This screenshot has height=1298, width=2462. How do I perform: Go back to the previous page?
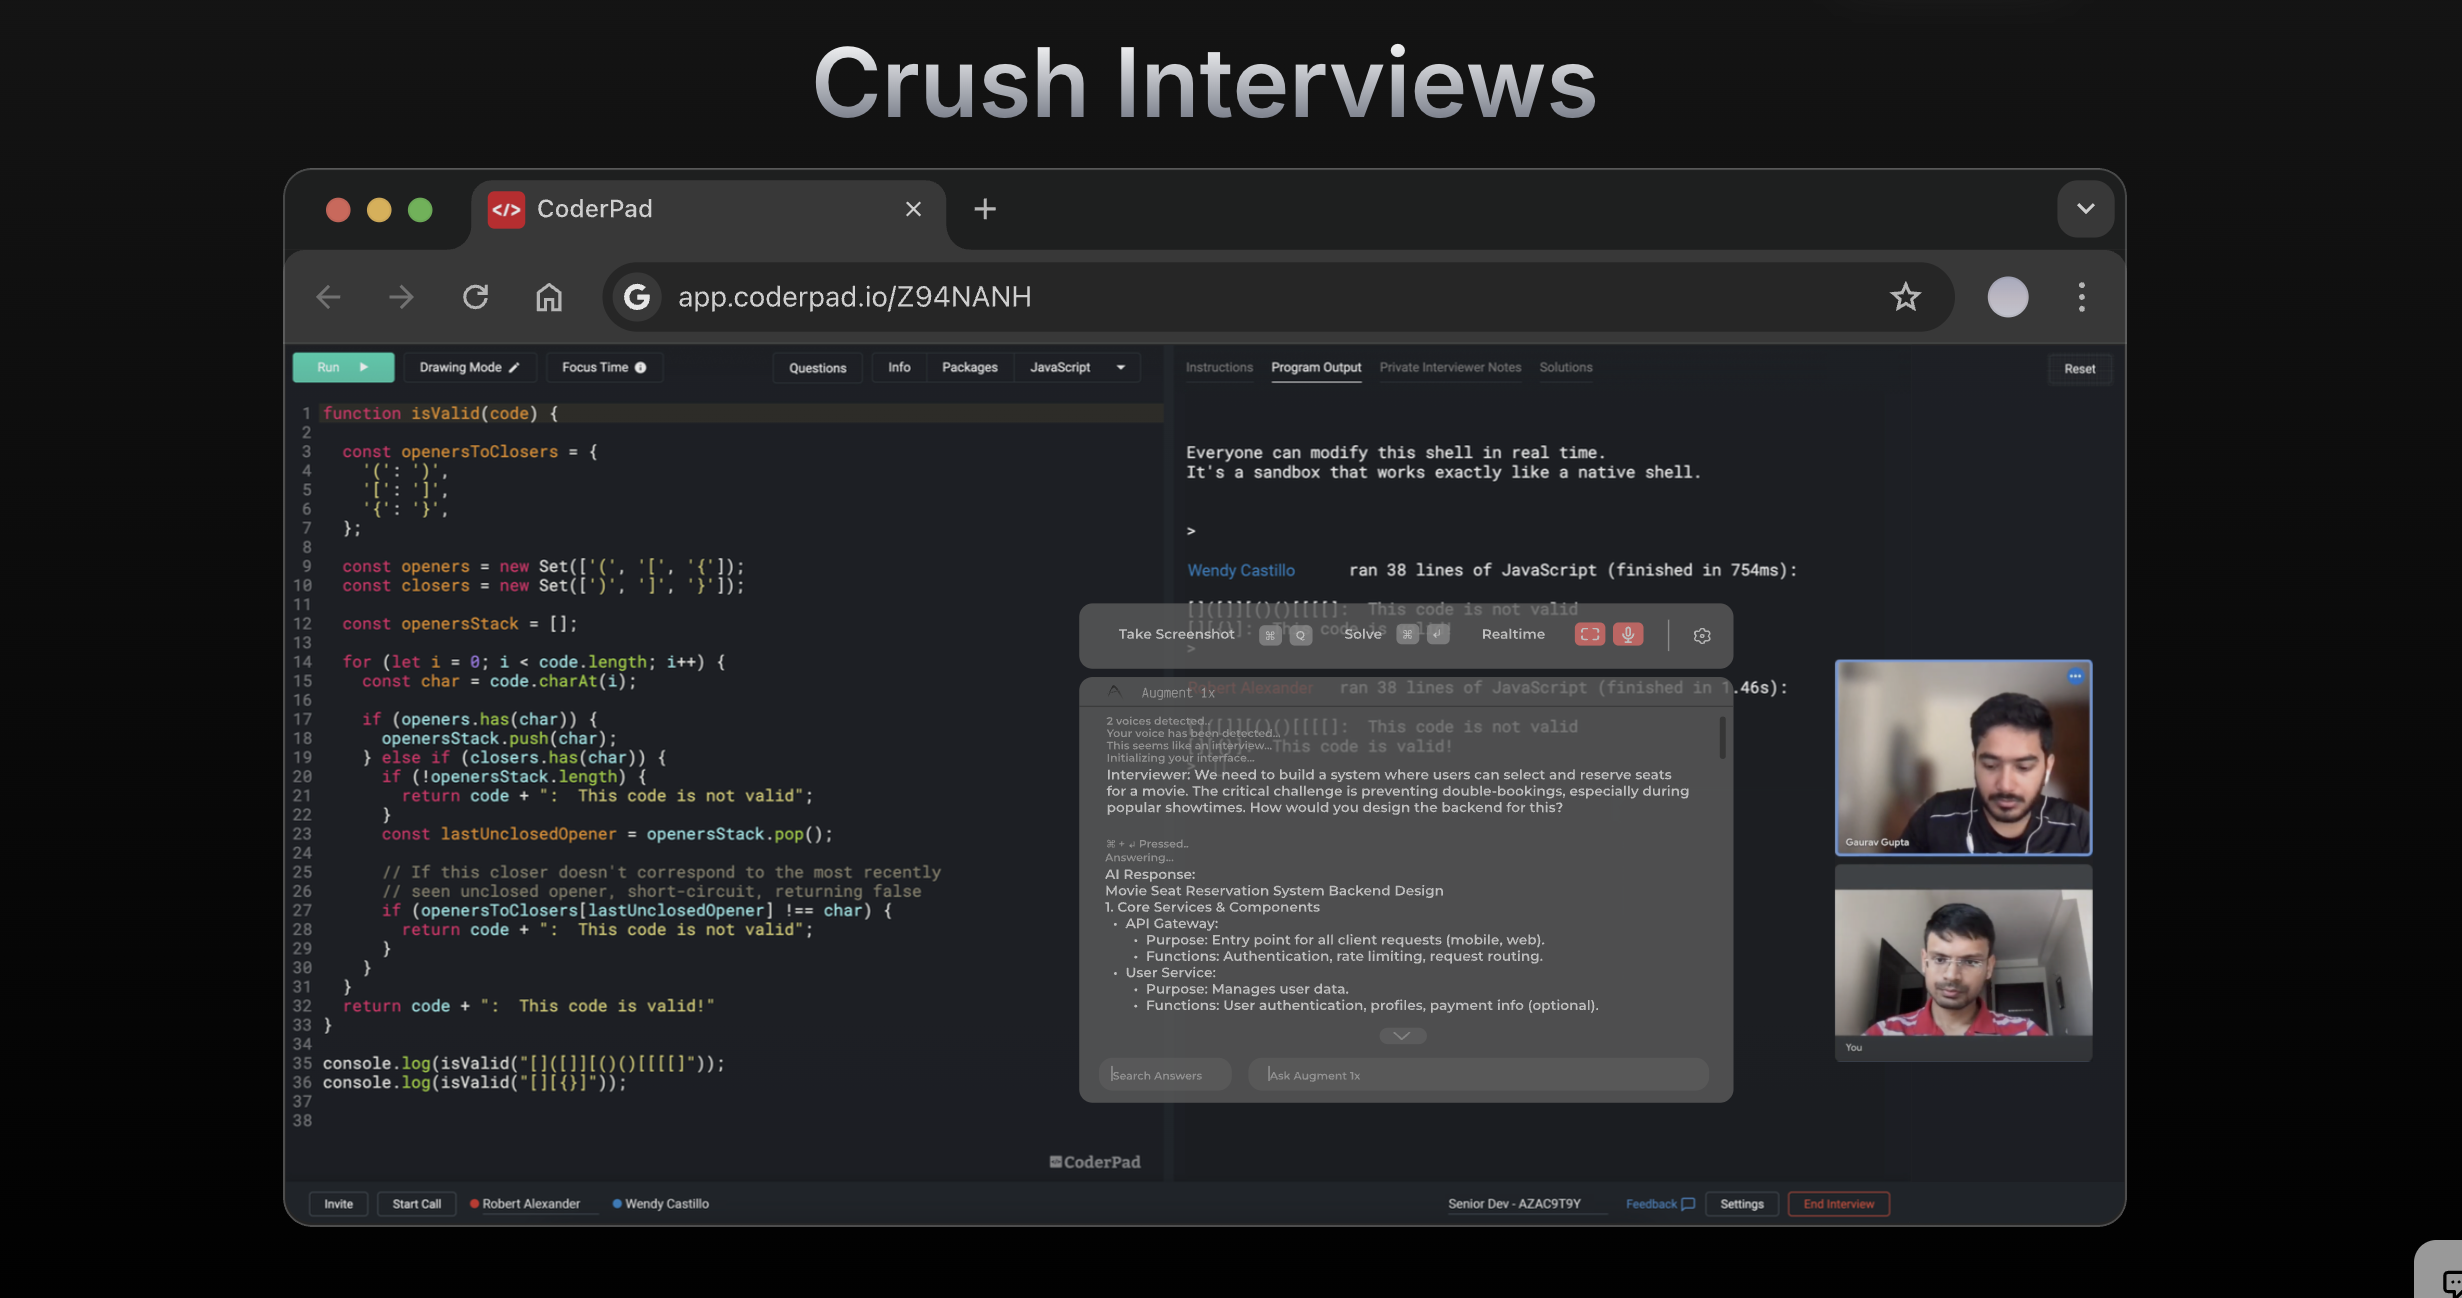[x=328, y=297]
